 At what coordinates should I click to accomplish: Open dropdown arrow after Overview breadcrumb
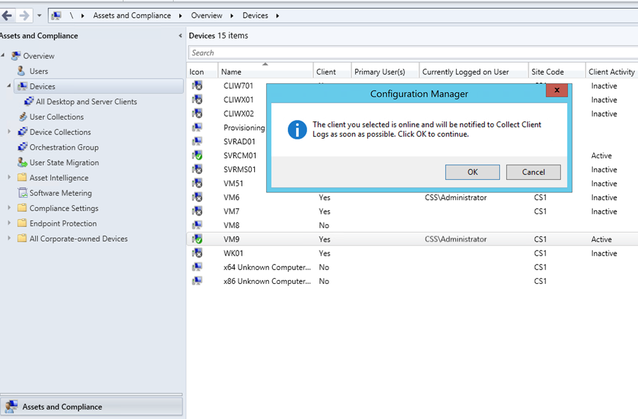point(232,15)
